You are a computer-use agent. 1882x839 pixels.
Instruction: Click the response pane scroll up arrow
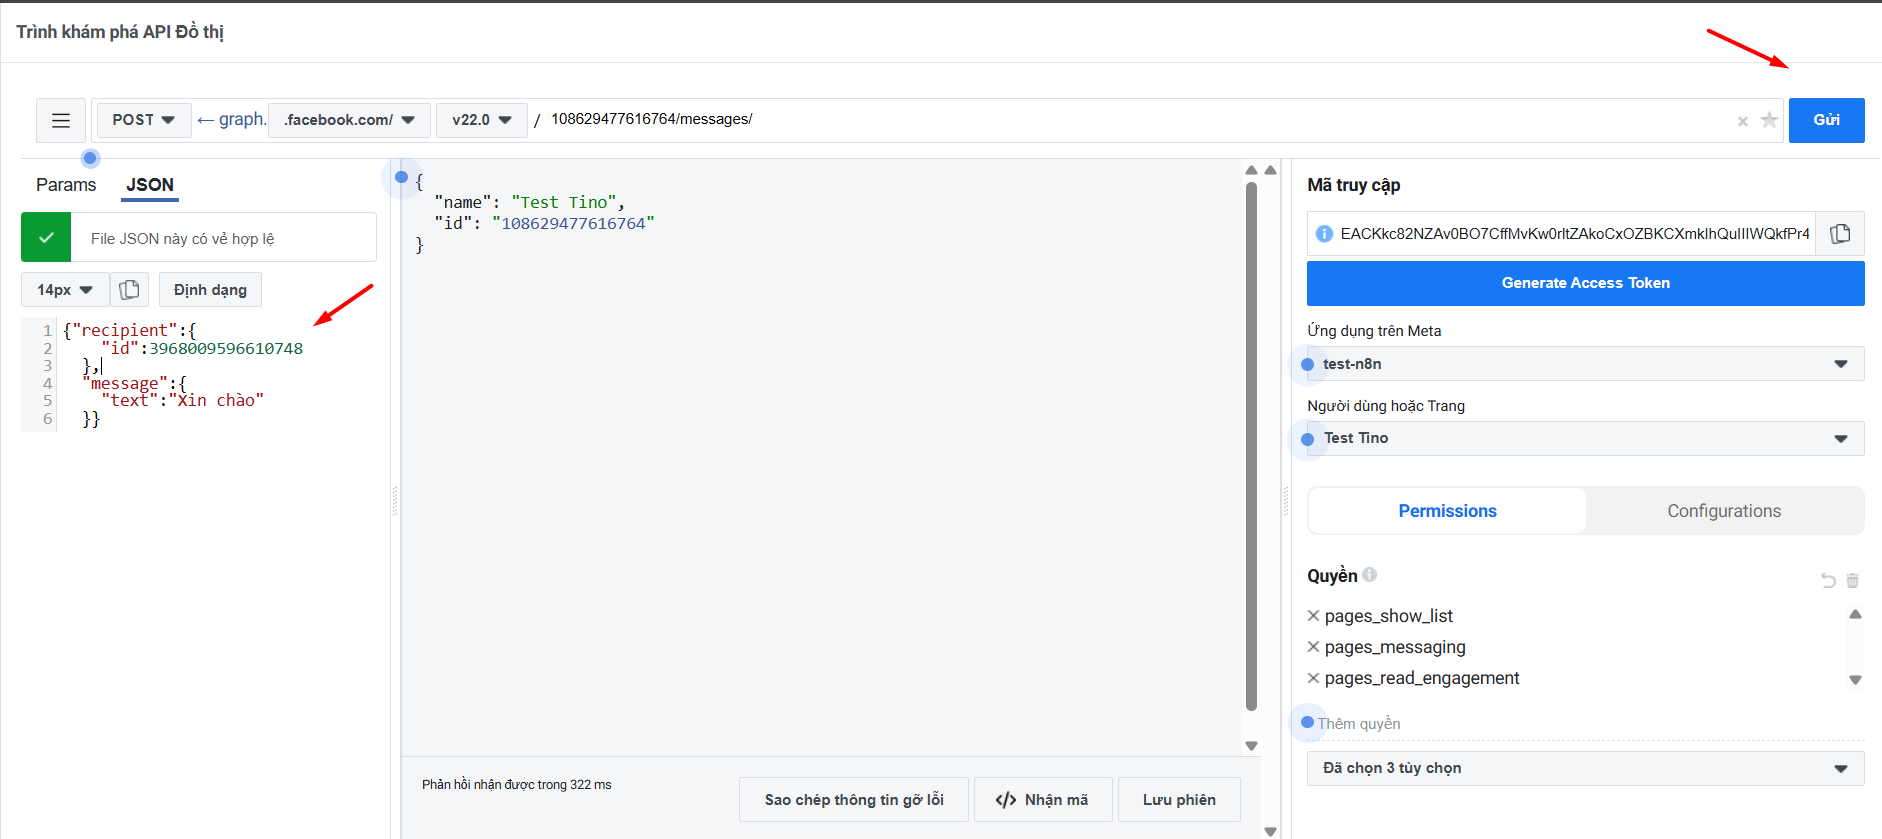click(x=1251, y=170)
